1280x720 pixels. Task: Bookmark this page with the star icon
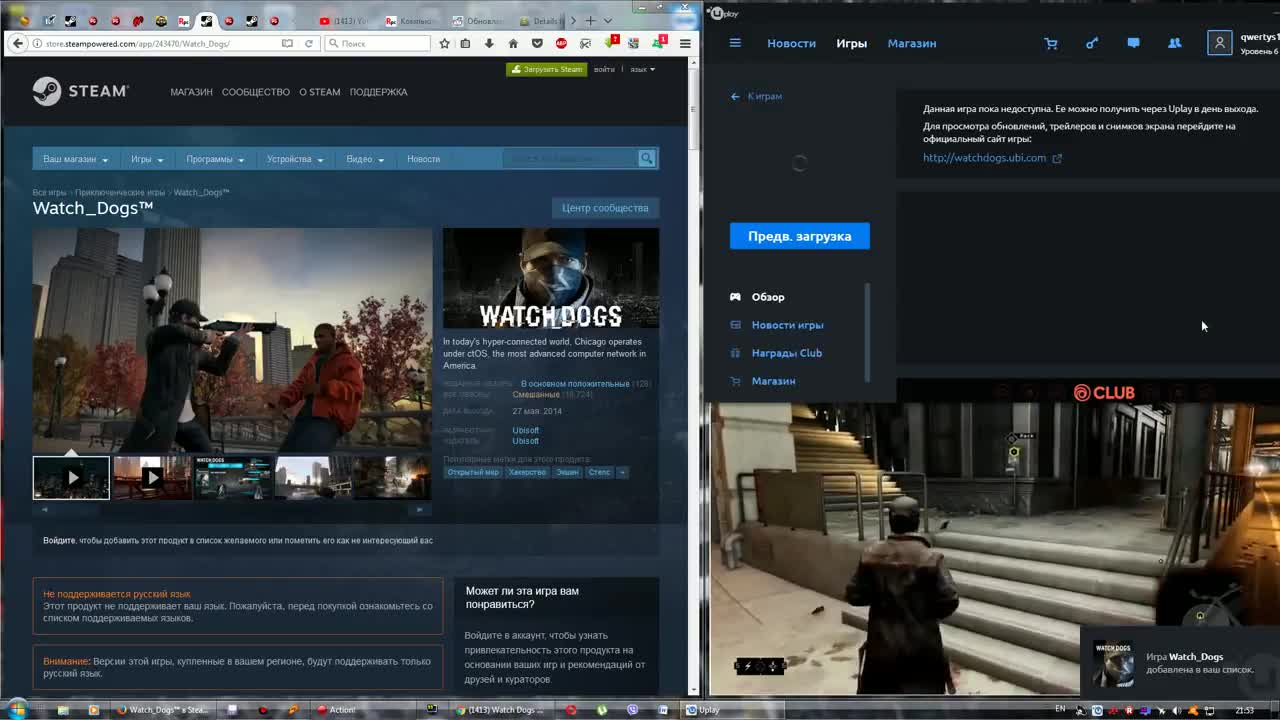tap(444, 43)
